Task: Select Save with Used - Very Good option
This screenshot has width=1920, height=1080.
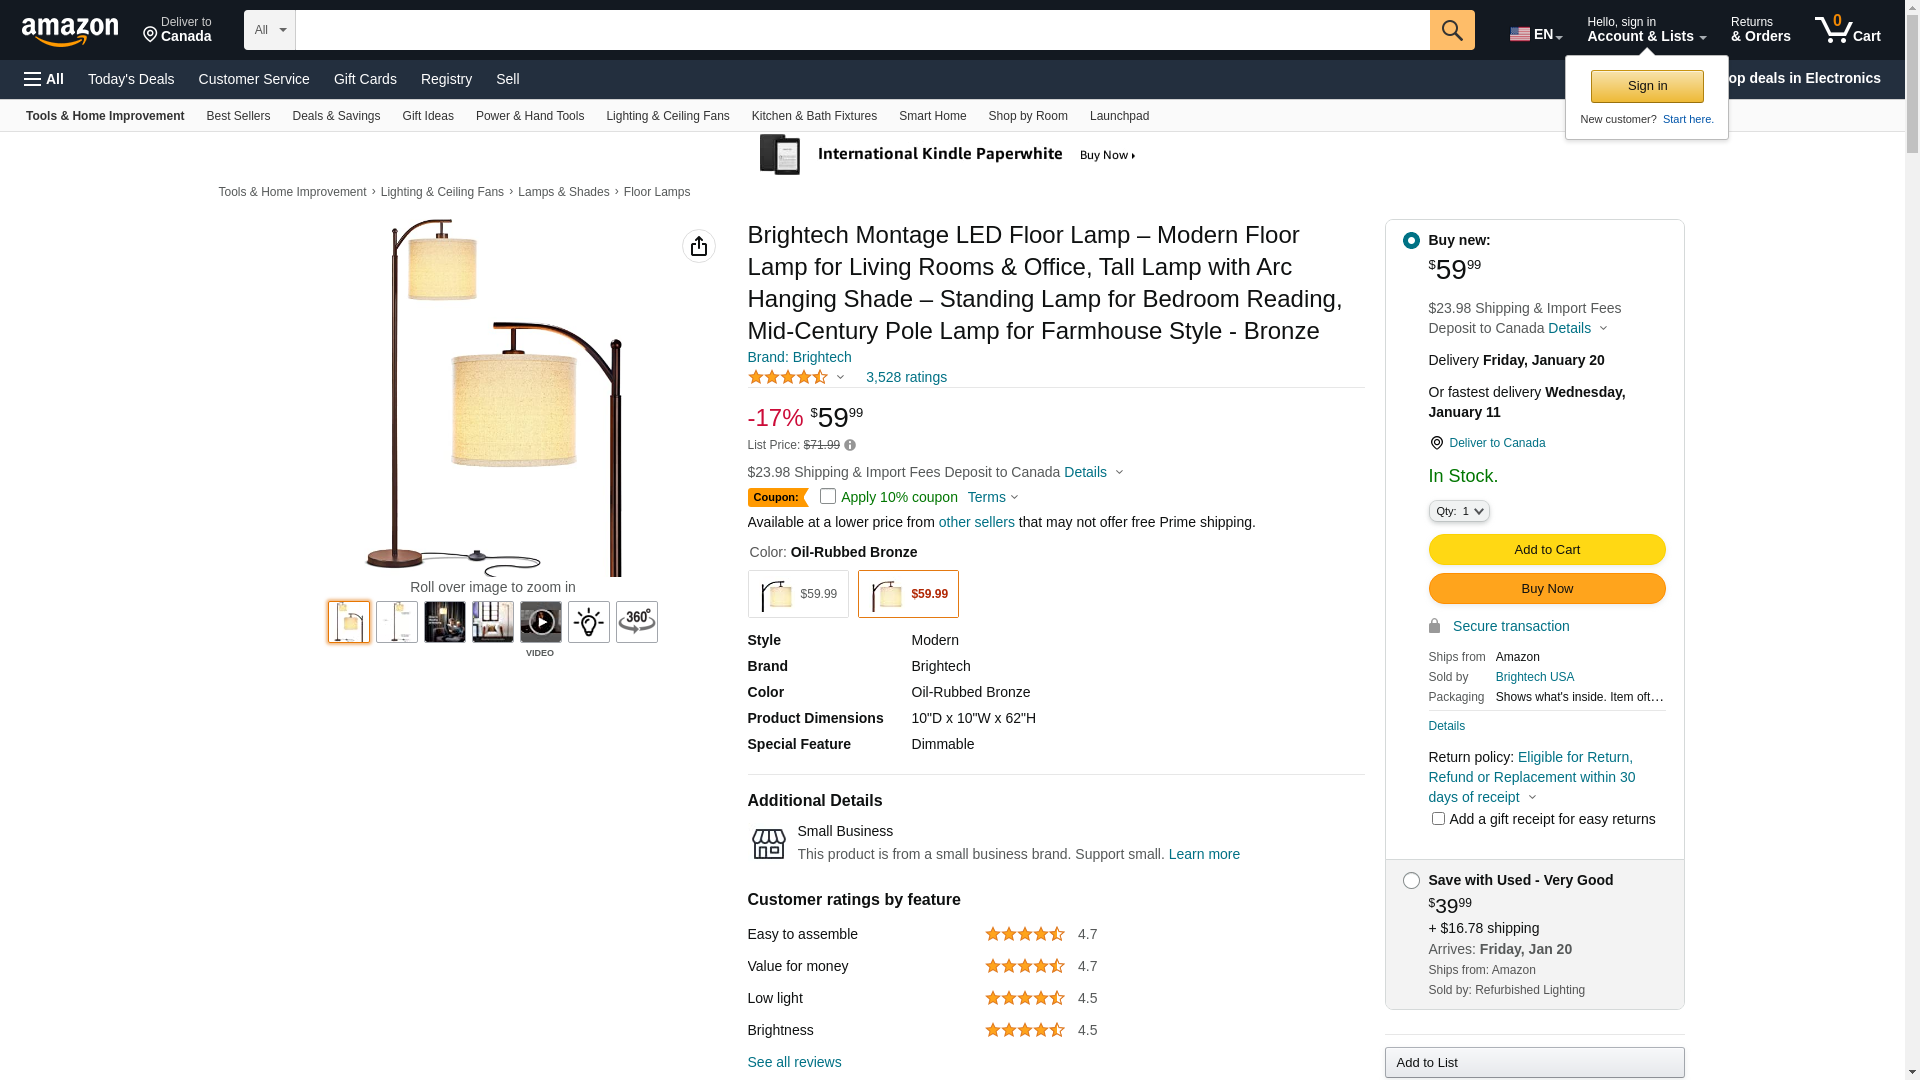Action: point(1411,881)
